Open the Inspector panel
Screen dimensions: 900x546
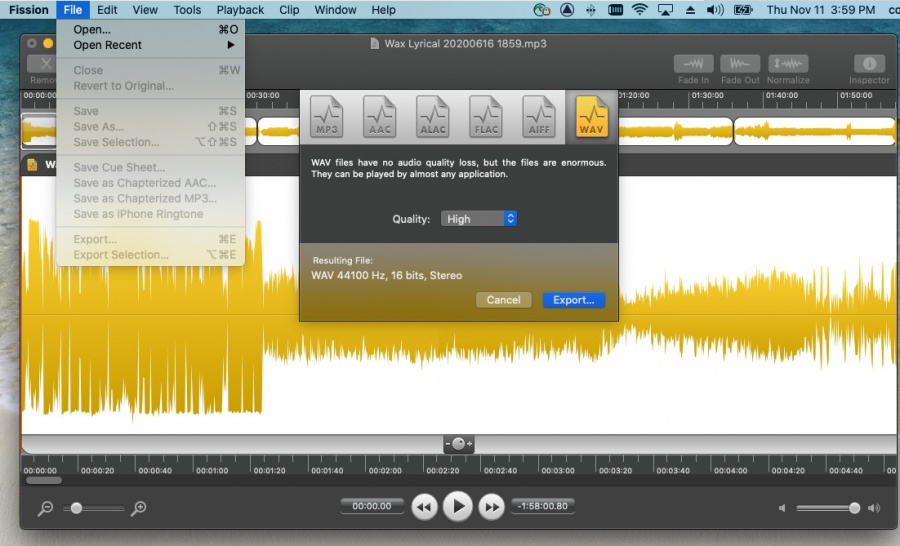[869, 64]
